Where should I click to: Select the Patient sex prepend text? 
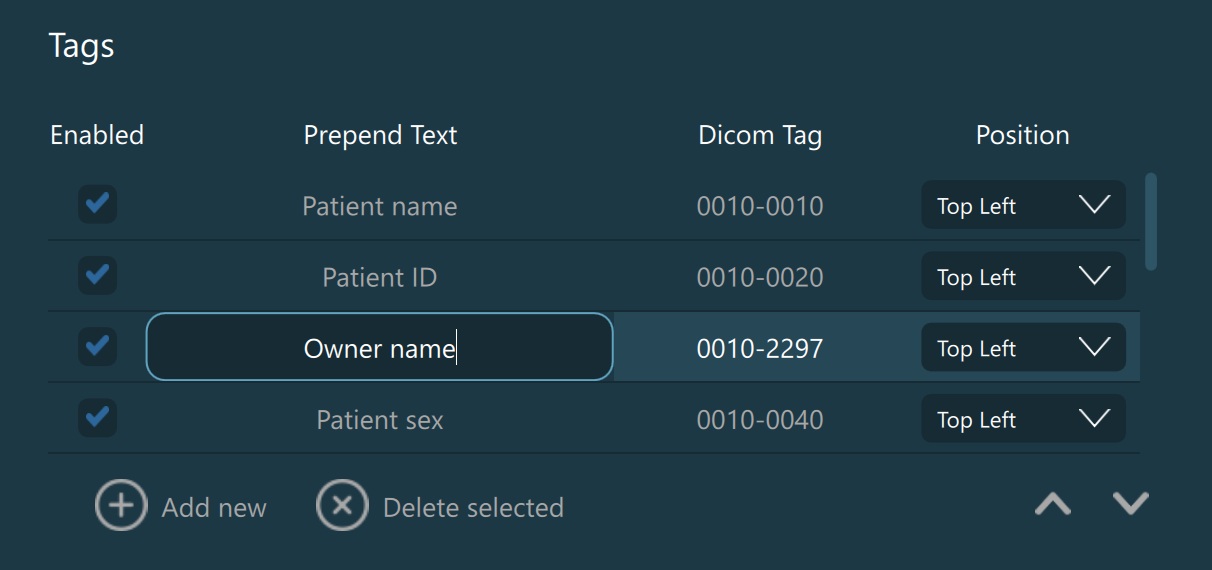(x=379, y=420)
